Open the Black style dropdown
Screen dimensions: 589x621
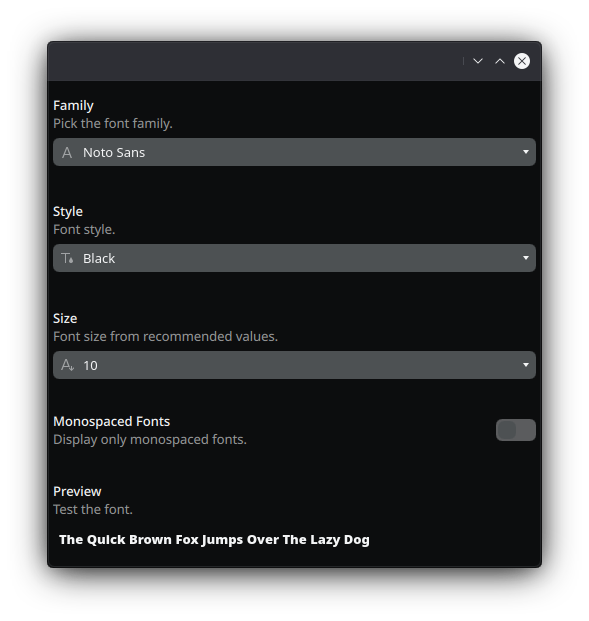[294, 258]
